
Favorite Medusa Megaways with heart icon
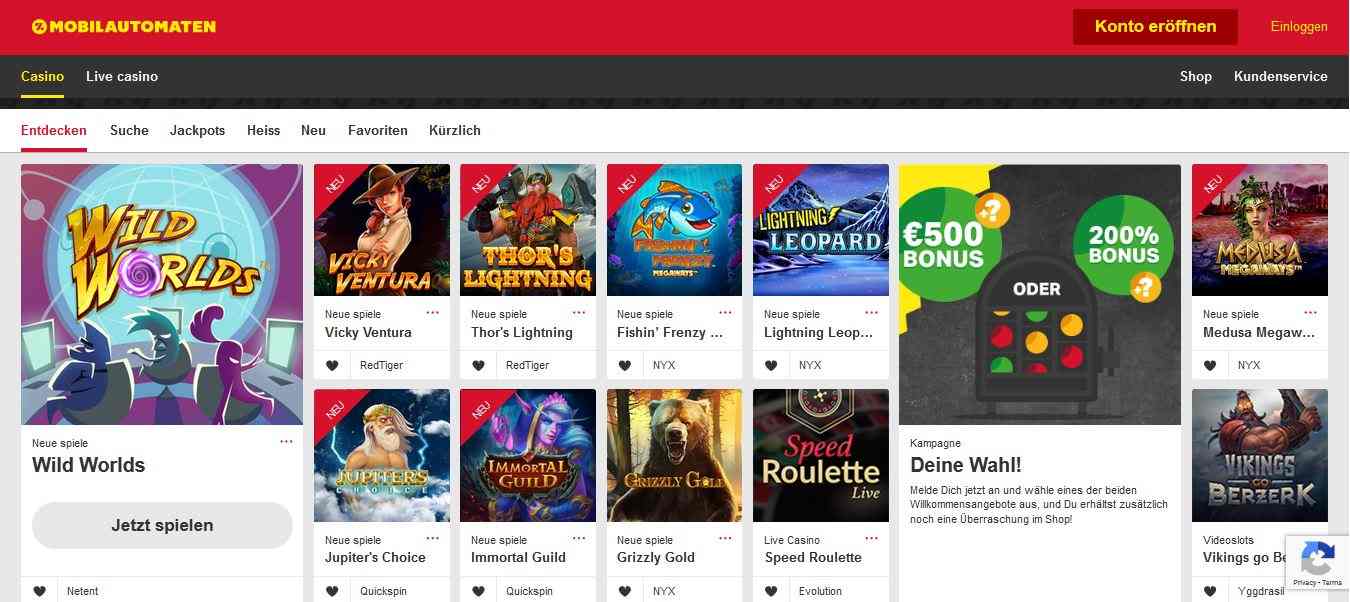(x=1209, y=365)
